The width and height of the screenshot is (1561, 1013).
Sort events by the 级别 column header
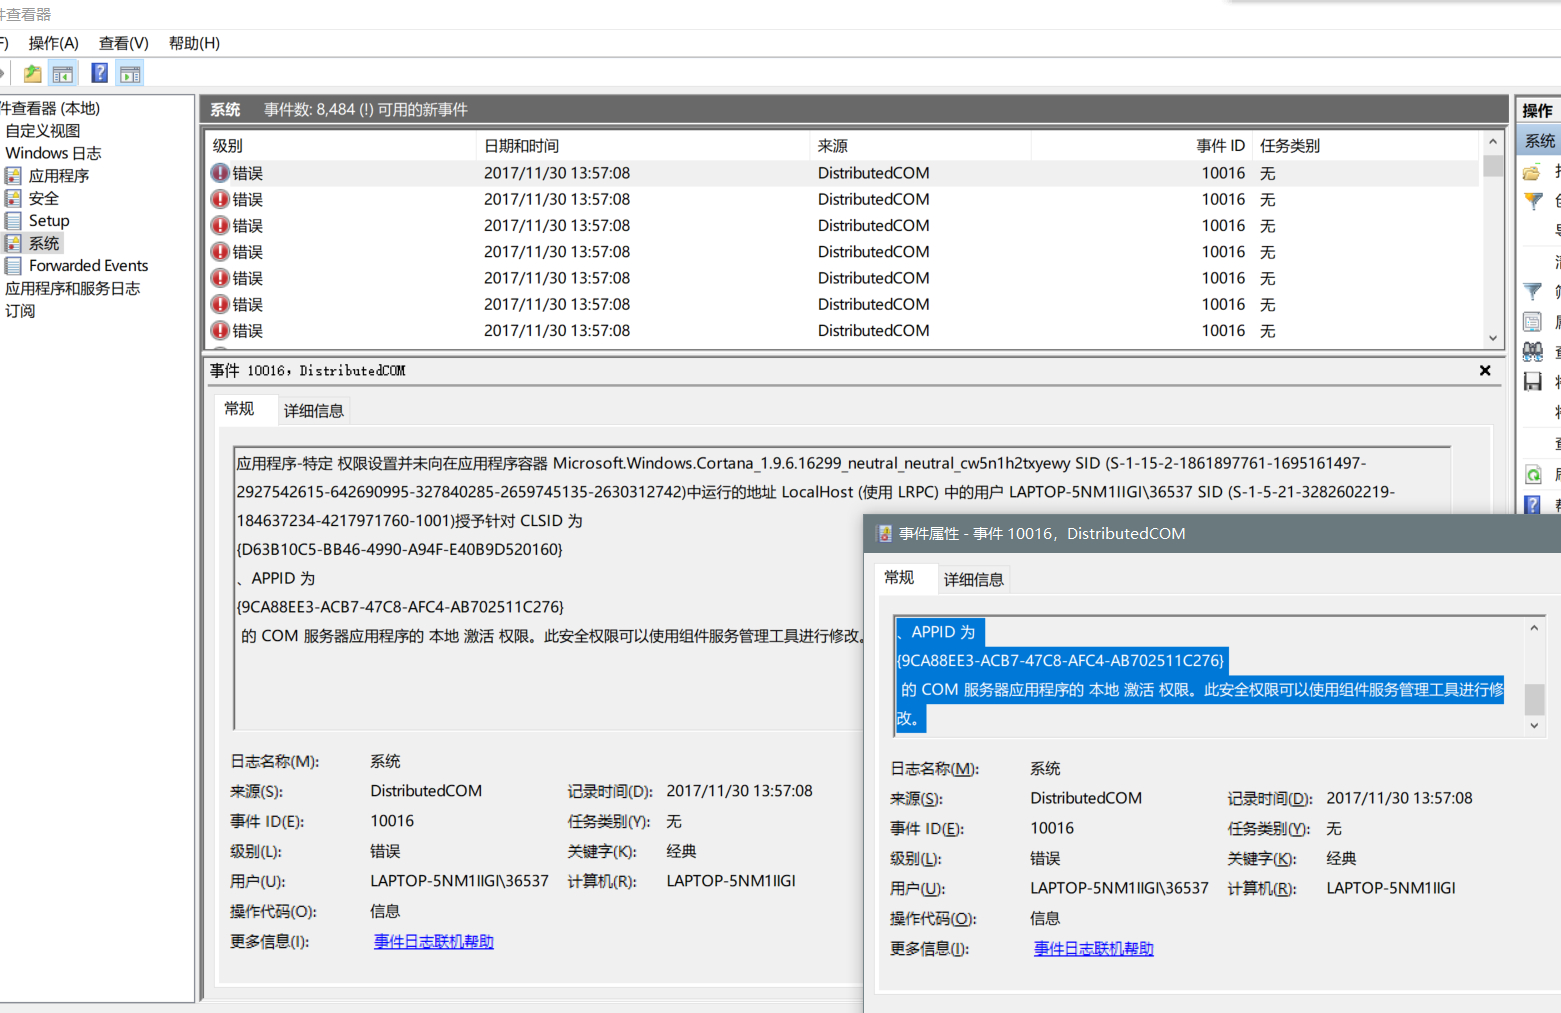coord(341,146)
